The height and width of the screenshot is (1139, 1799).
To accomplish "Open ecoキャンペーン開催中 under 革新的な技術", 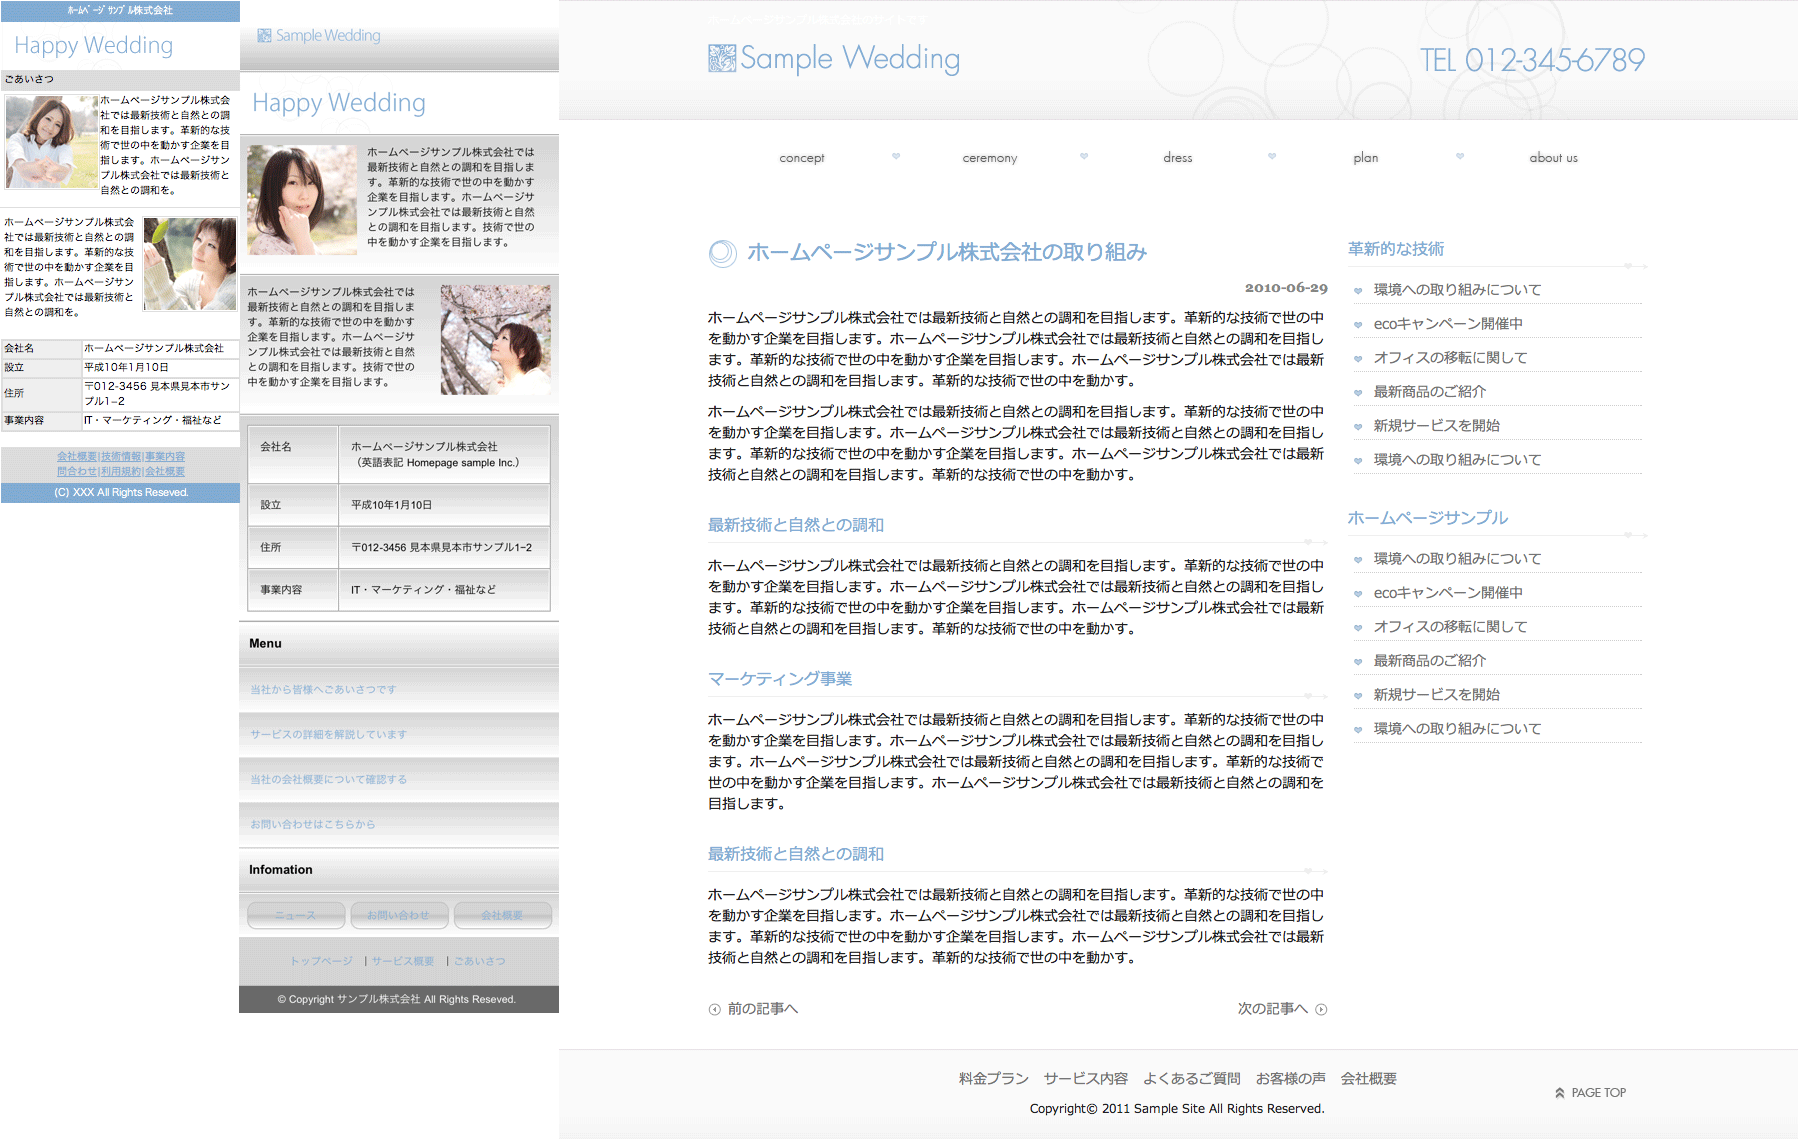I will click(x=1447, y=324).
